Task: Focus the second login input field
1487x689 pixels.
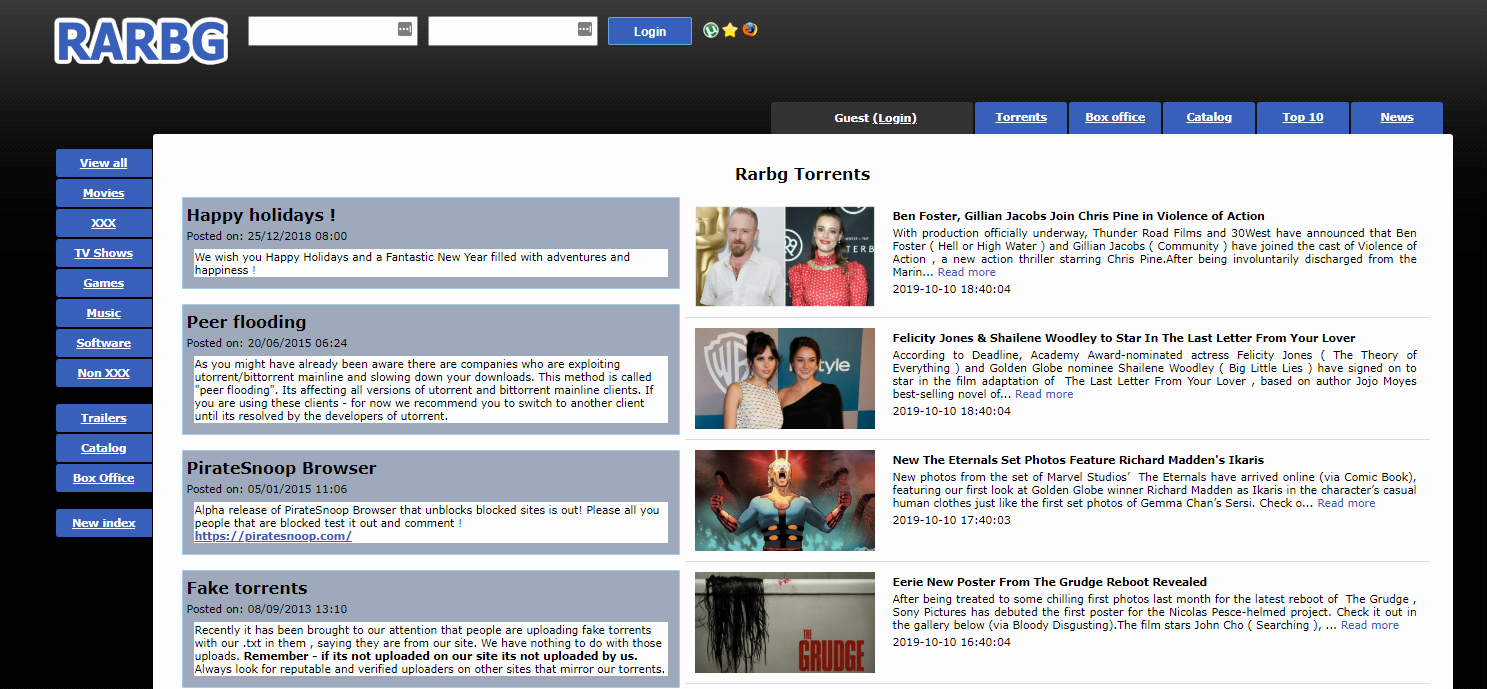Action: (x=513, y=31)
